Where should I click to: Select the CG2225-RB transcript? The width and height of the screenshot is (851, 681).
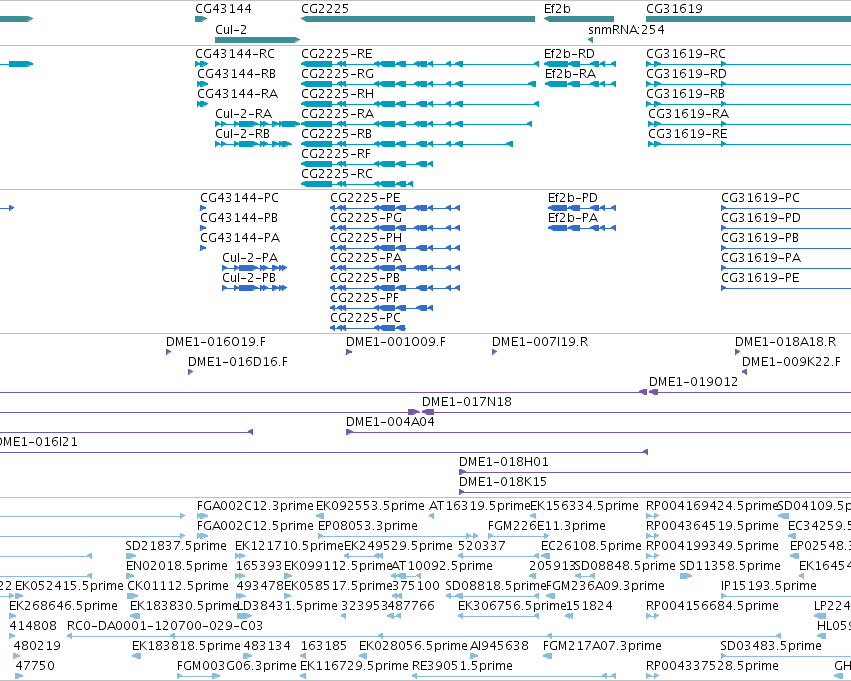407,144
